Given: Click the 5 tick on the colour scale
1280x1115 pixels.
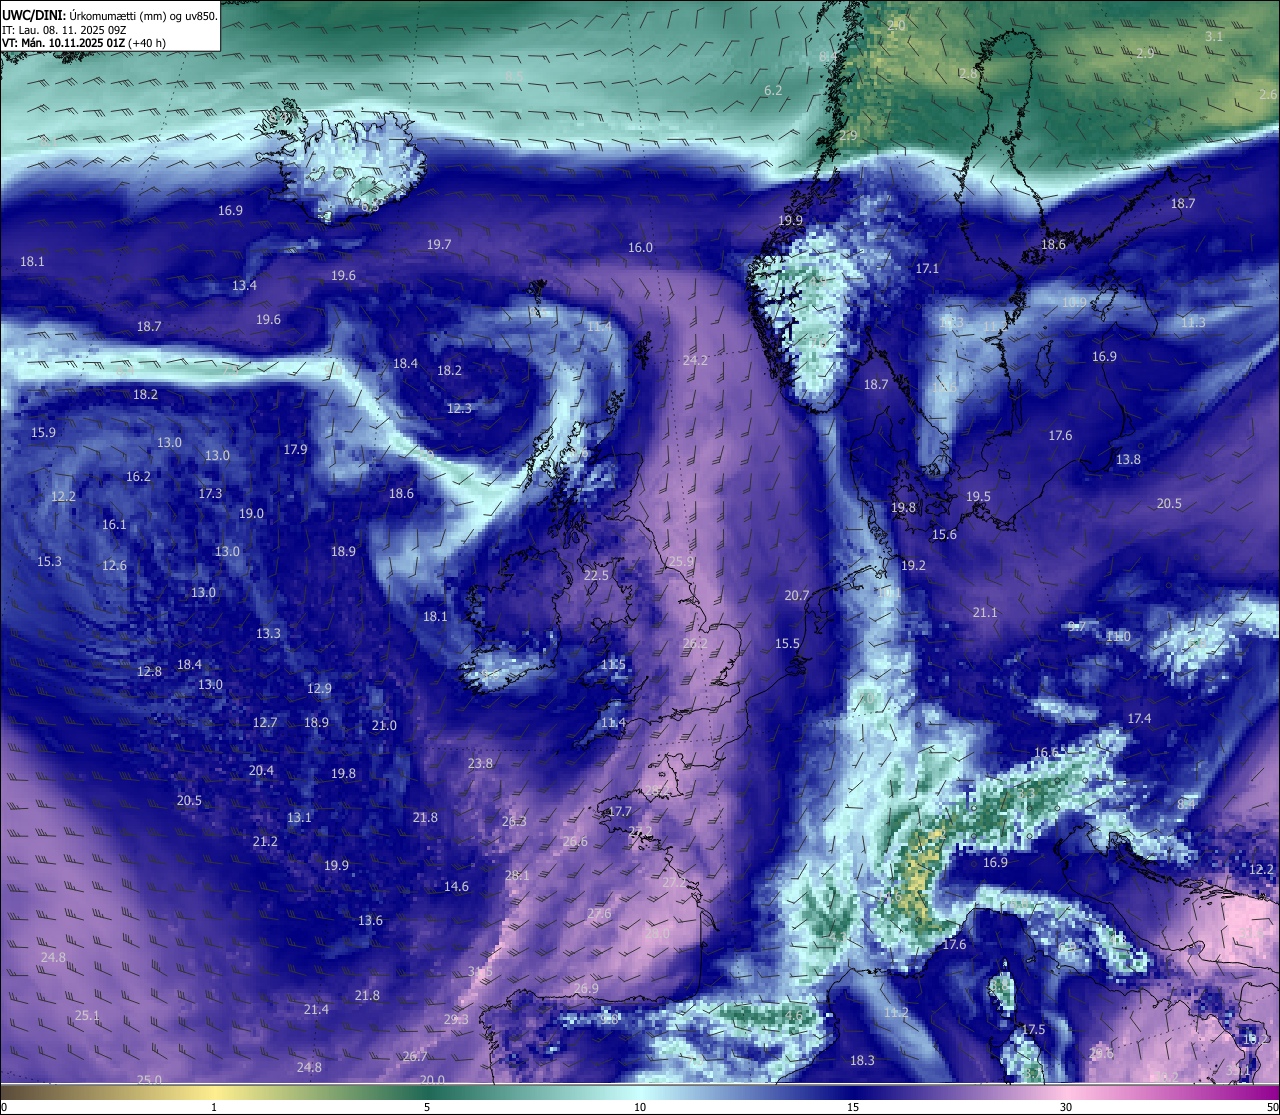Looking at the screenshot, I should pos(427,1107).
